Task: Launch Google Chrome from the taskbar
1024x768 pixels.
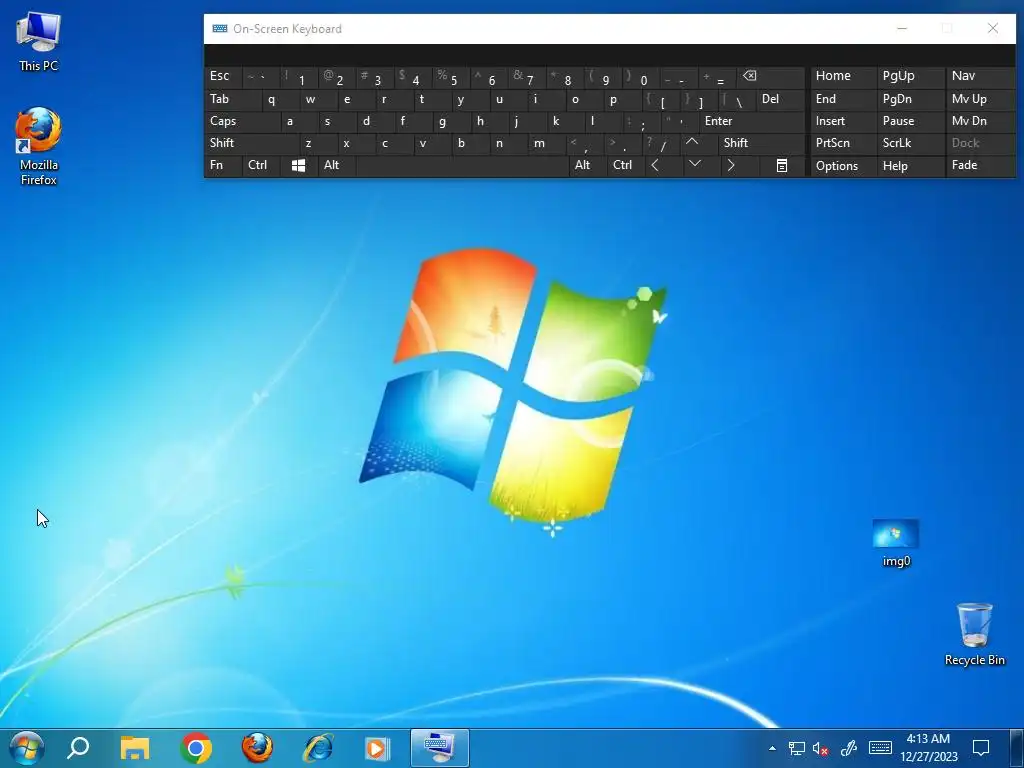Action: (x=196, y=748)
